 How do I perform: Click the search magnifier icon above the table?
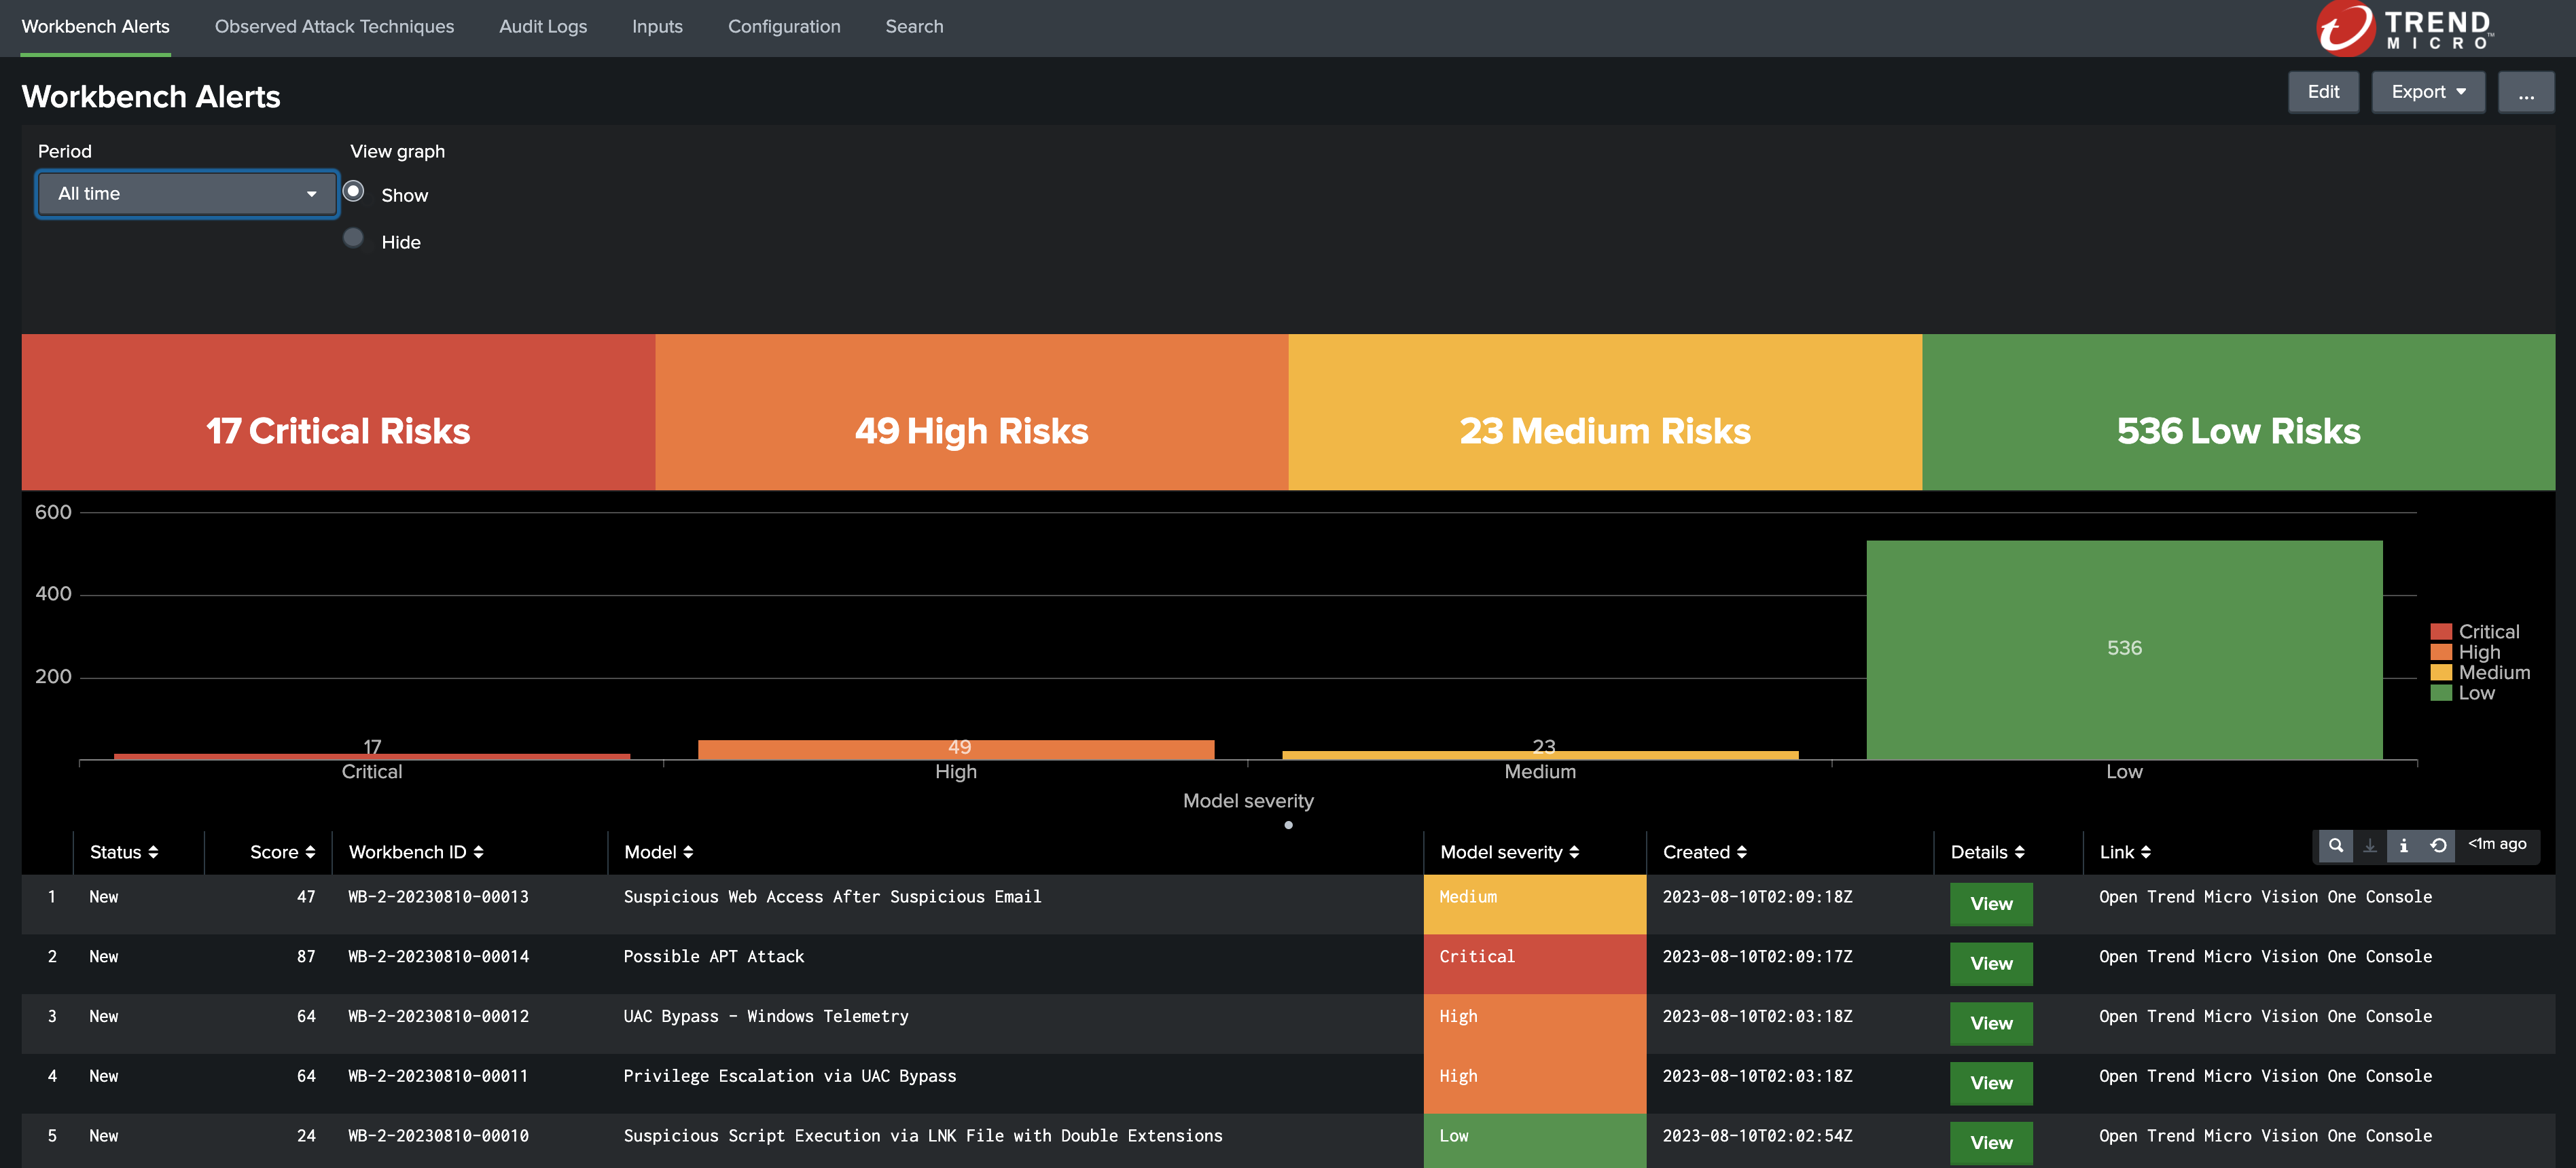[2335, 845]
